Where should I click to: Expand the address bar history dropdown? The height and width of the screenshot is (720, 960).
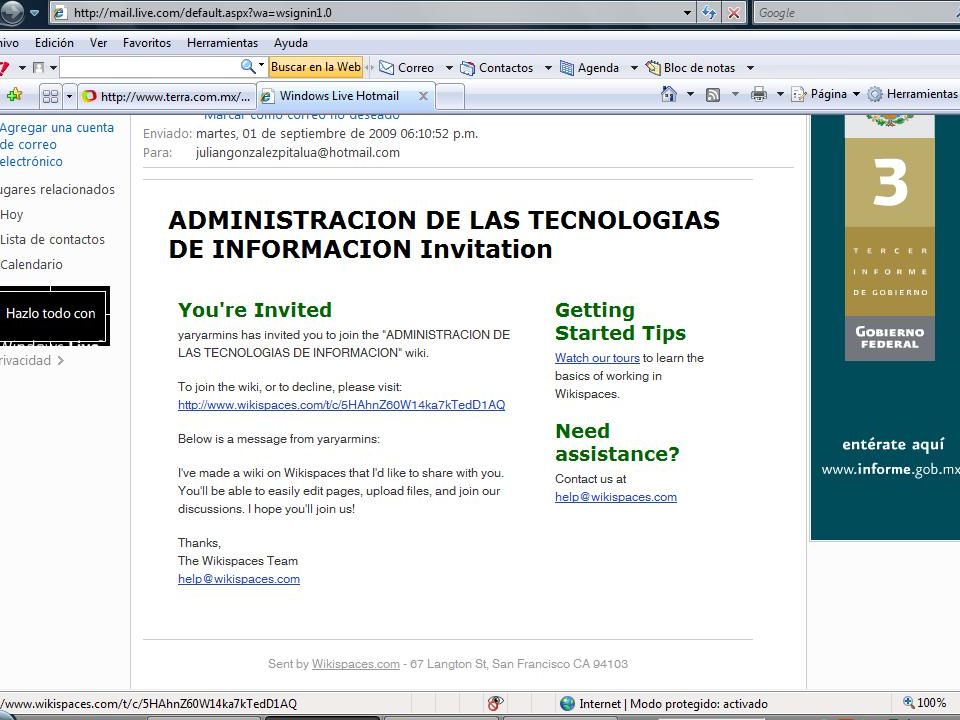click(687, 12)
